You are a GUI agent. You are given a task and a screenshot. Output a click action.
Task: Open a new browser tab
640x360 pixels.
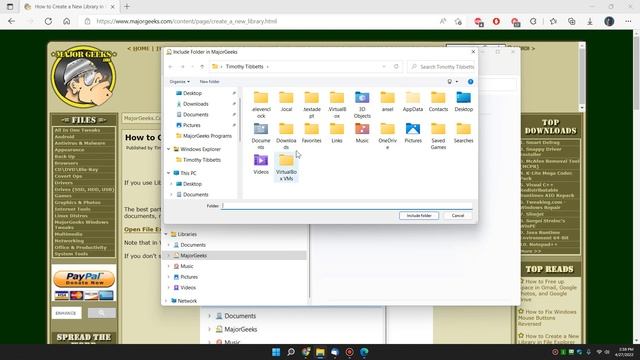pyautogui.click(x=127, y=7)
